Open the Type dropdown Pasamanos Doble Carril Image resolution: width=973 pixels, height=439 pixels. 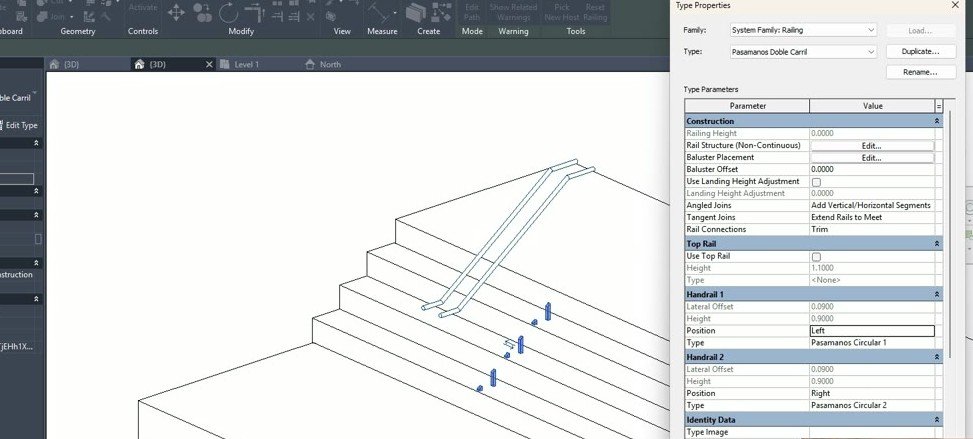[x=803, y=52]
